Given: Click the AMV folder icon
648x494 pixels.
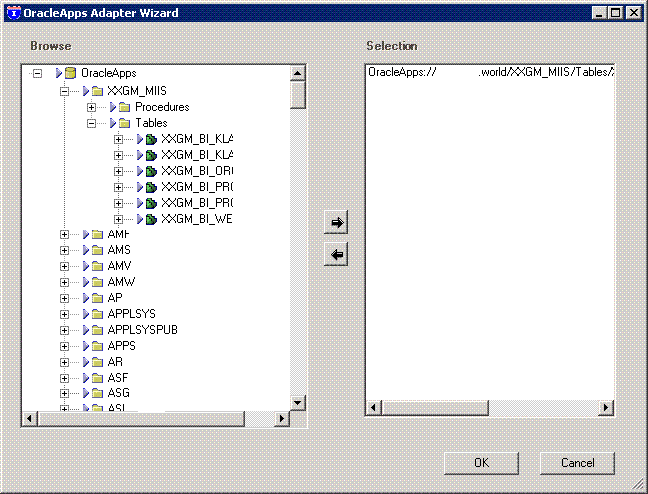Looking at the screenshot, I should [x=98, y=266].
